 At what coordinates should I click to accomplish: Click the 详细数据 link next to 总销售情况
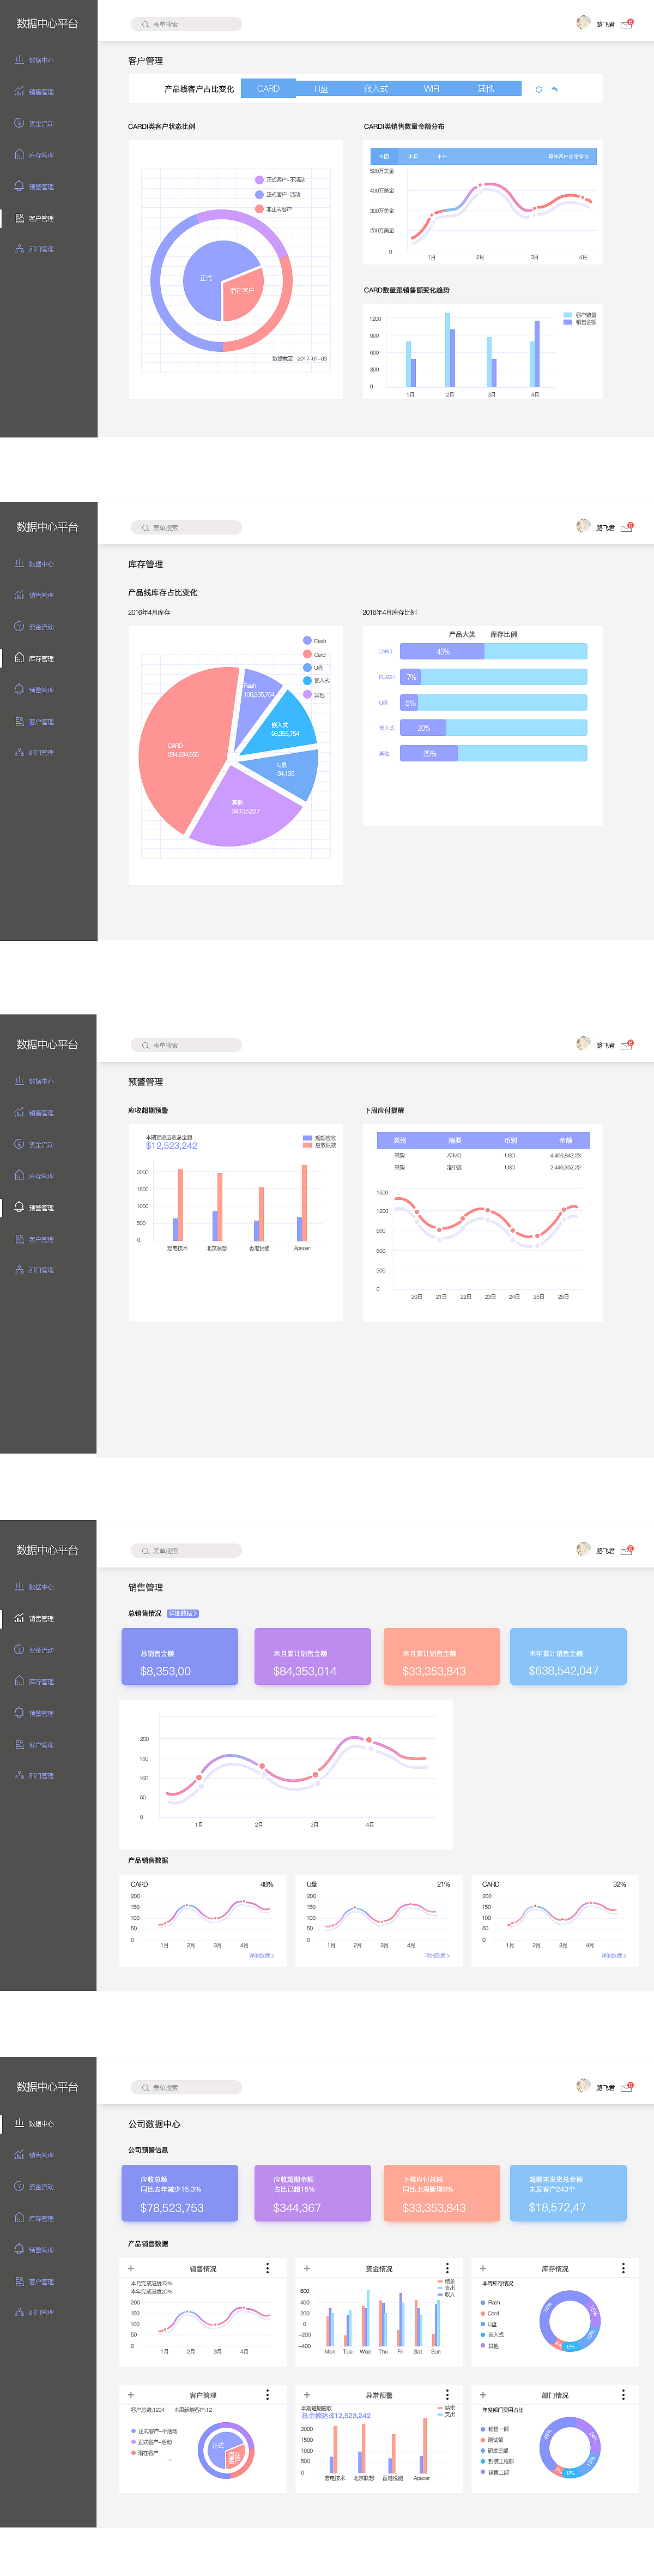pyautogui.click(x=183, y=1613)
